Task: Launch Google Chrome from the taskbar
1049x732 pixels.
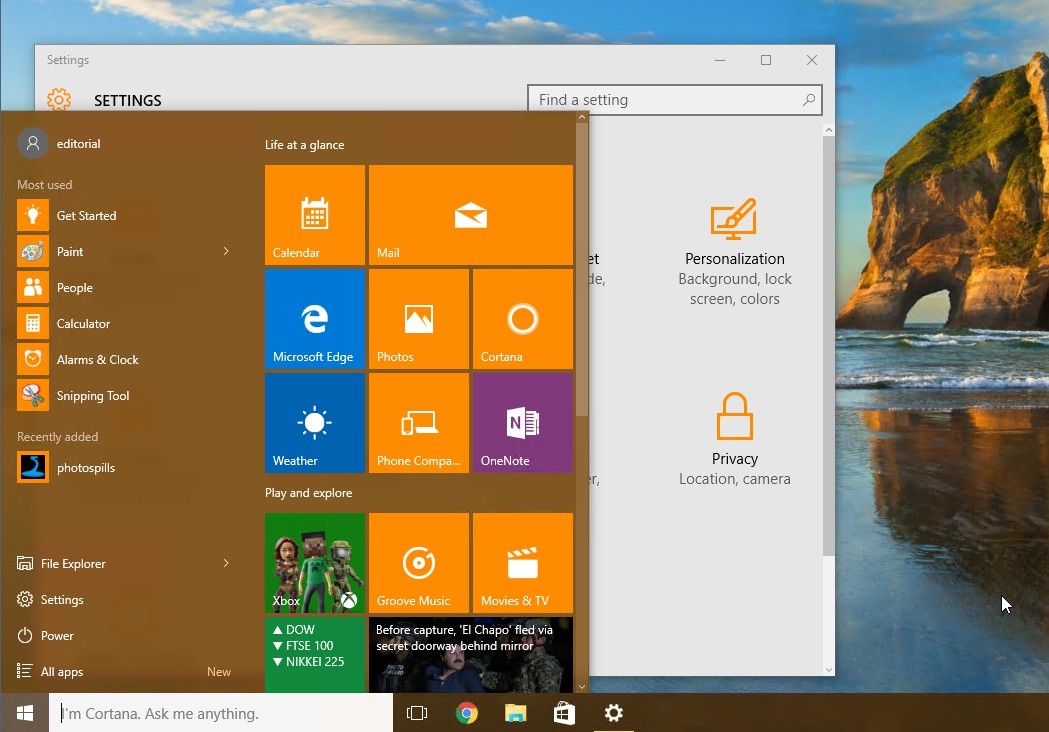Action: point(466,713)
